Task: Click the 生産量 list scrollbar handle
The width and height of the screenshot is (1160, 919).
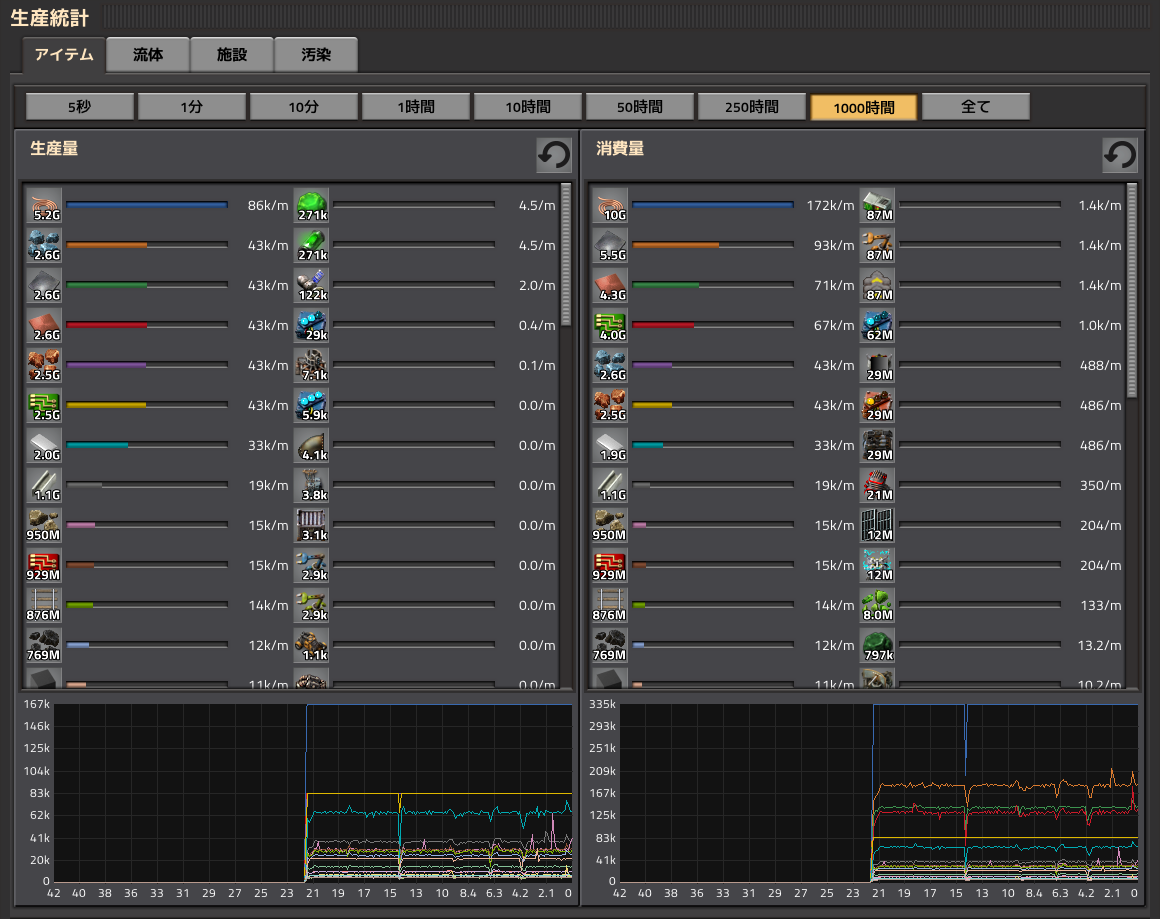Action: [566, 255]
